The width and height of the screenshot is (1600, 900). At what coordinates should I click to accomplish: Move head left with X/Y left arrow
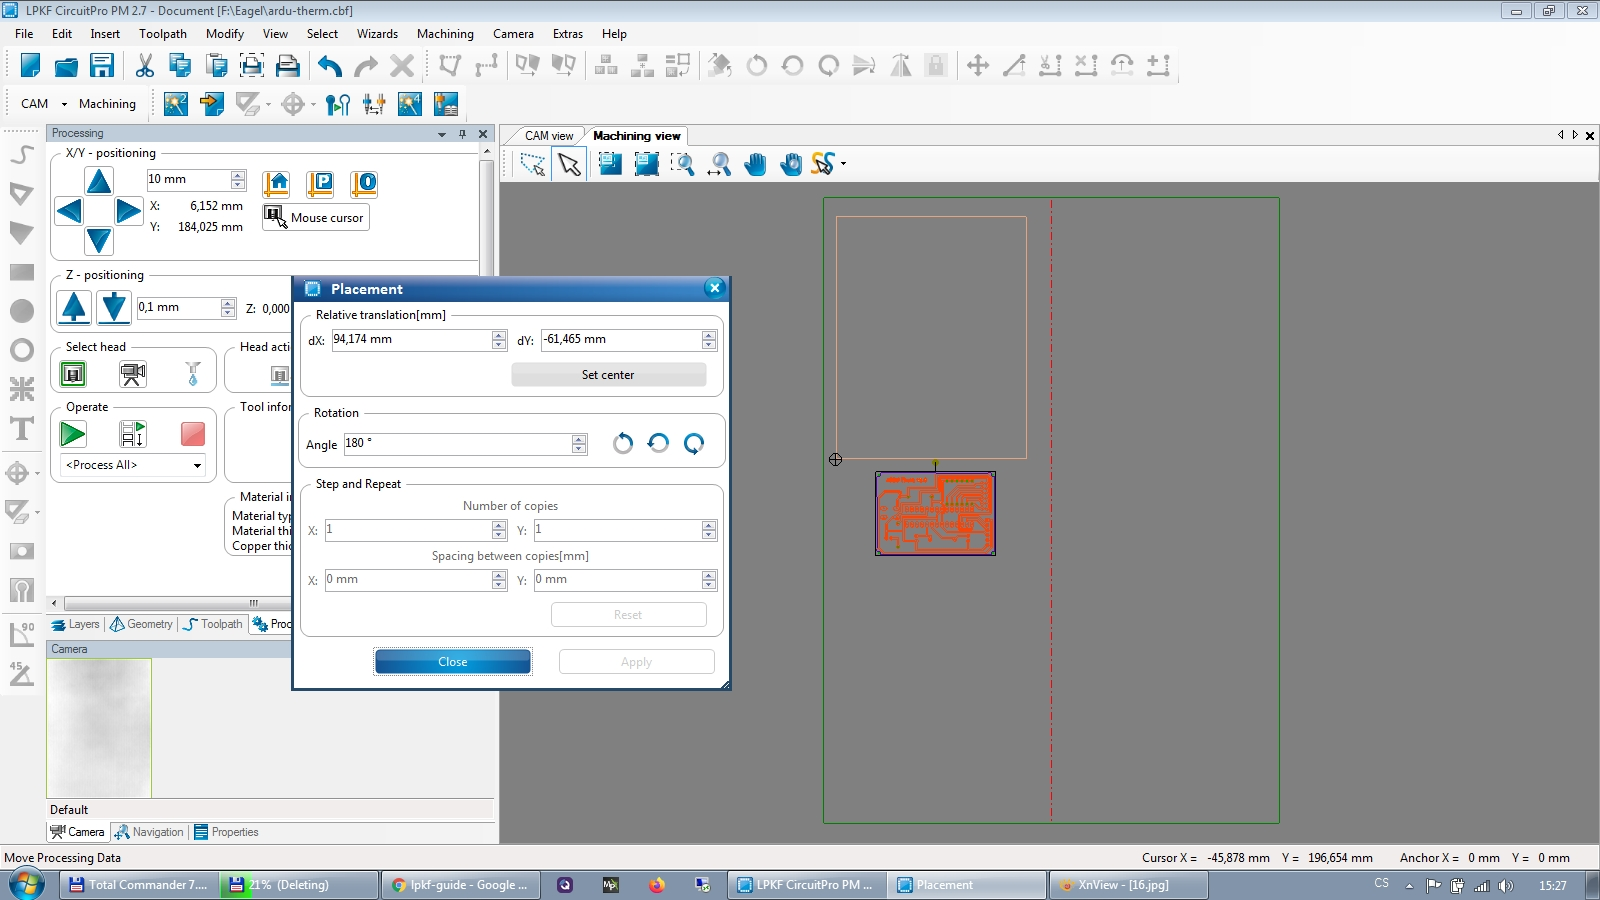[69, 211]
